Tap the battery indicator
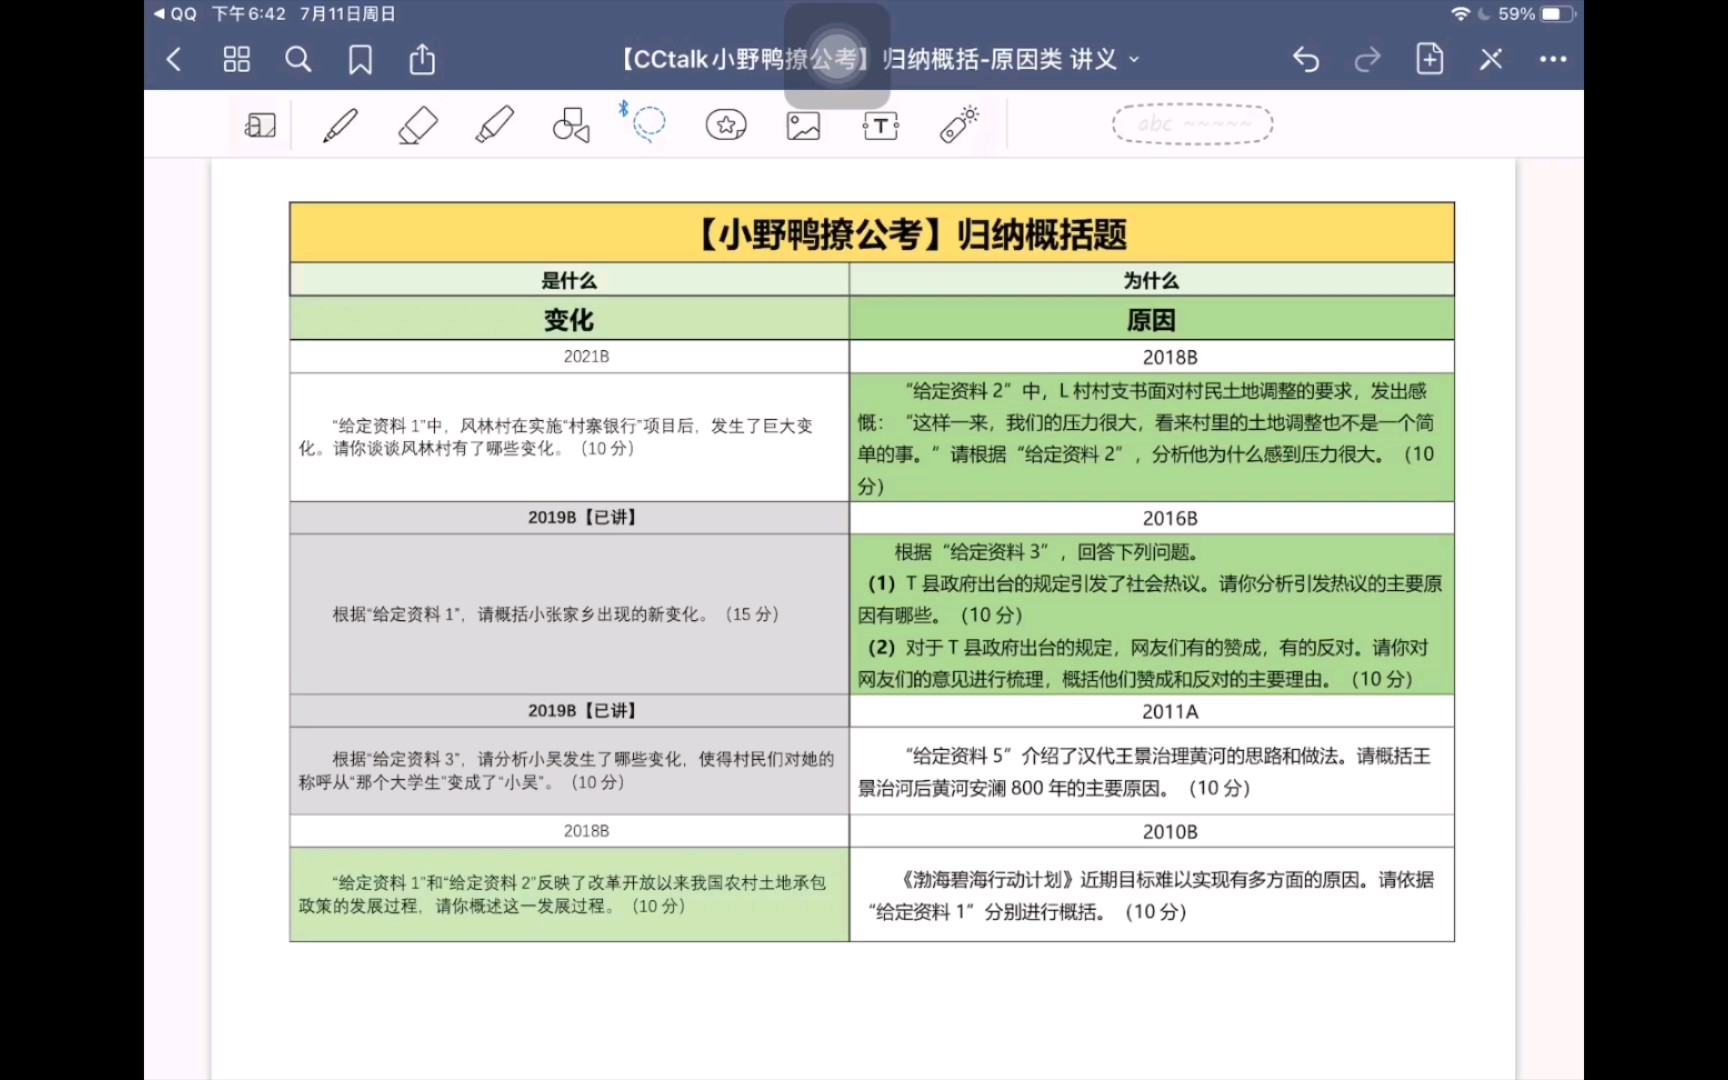 click(1557, 14)
